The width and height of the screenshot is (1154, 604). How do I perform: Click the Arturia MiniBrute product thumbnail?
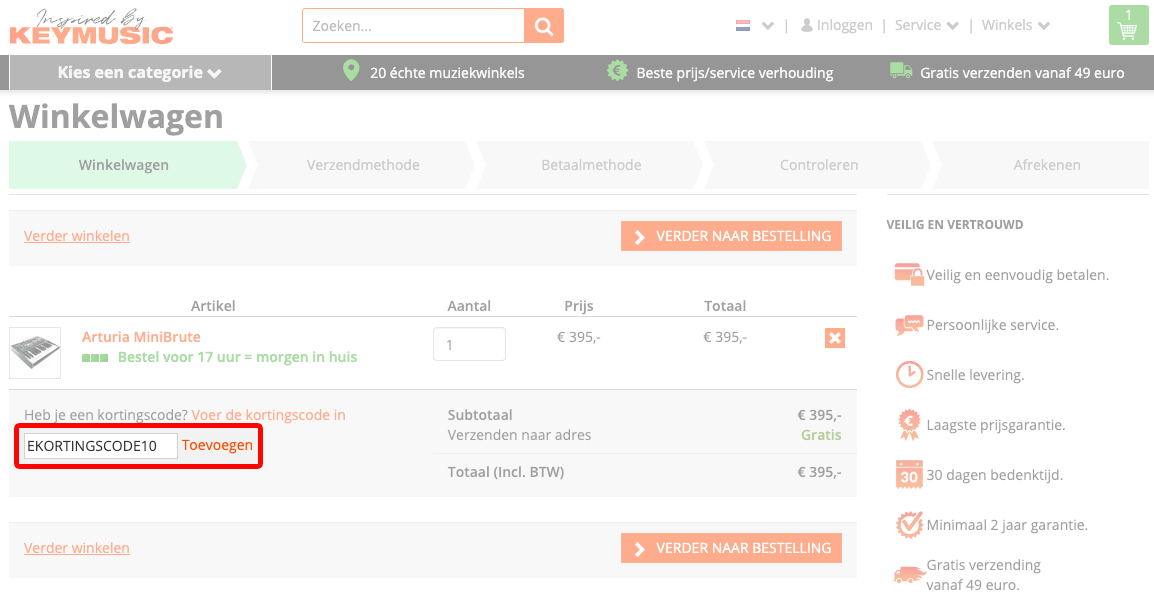click(x=35, y=353)
